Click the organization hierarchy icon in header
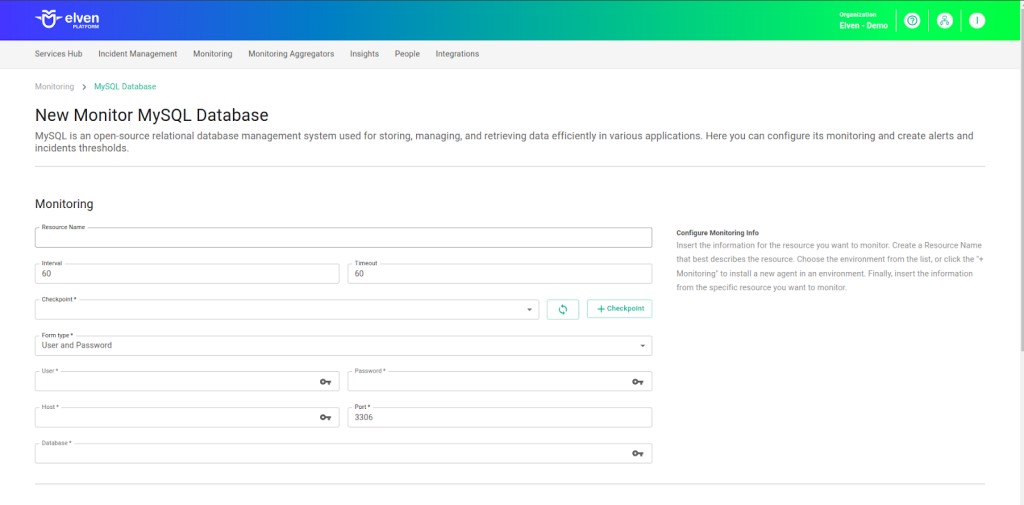 pyautogui.click(x=944, y=21)
